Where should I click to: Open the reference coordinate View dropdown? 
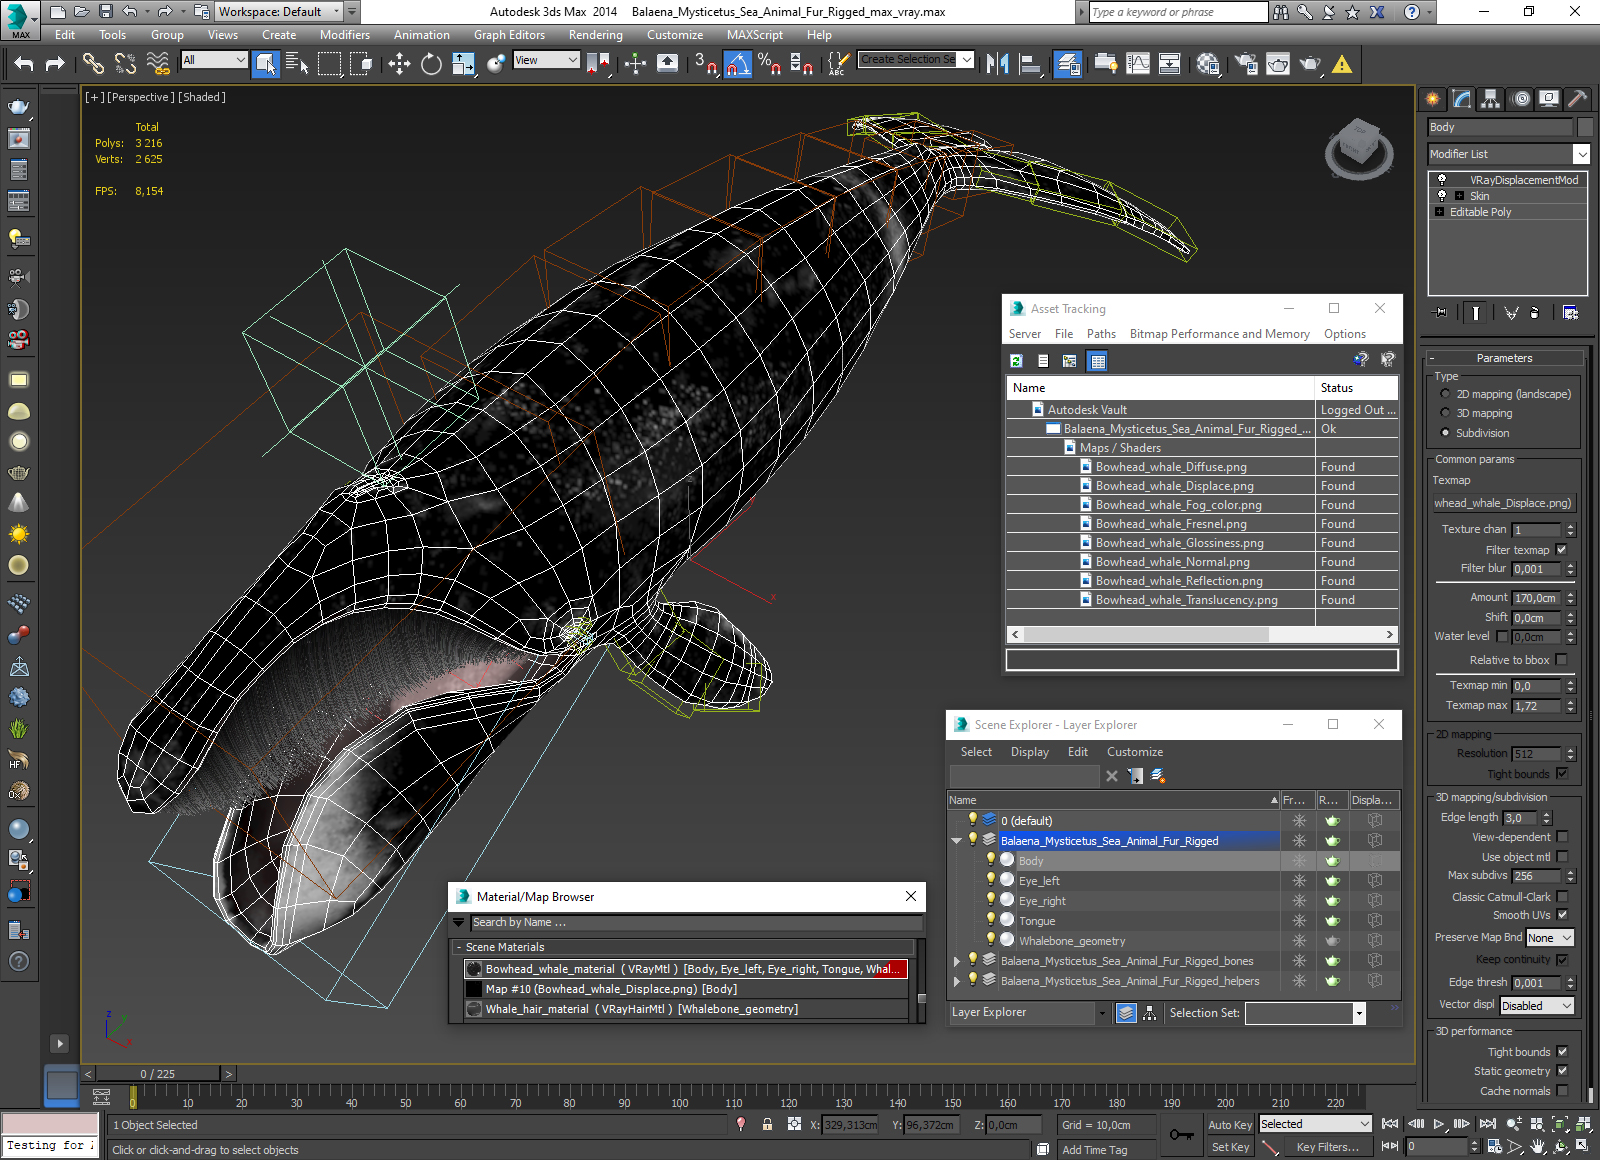[545, 60]
